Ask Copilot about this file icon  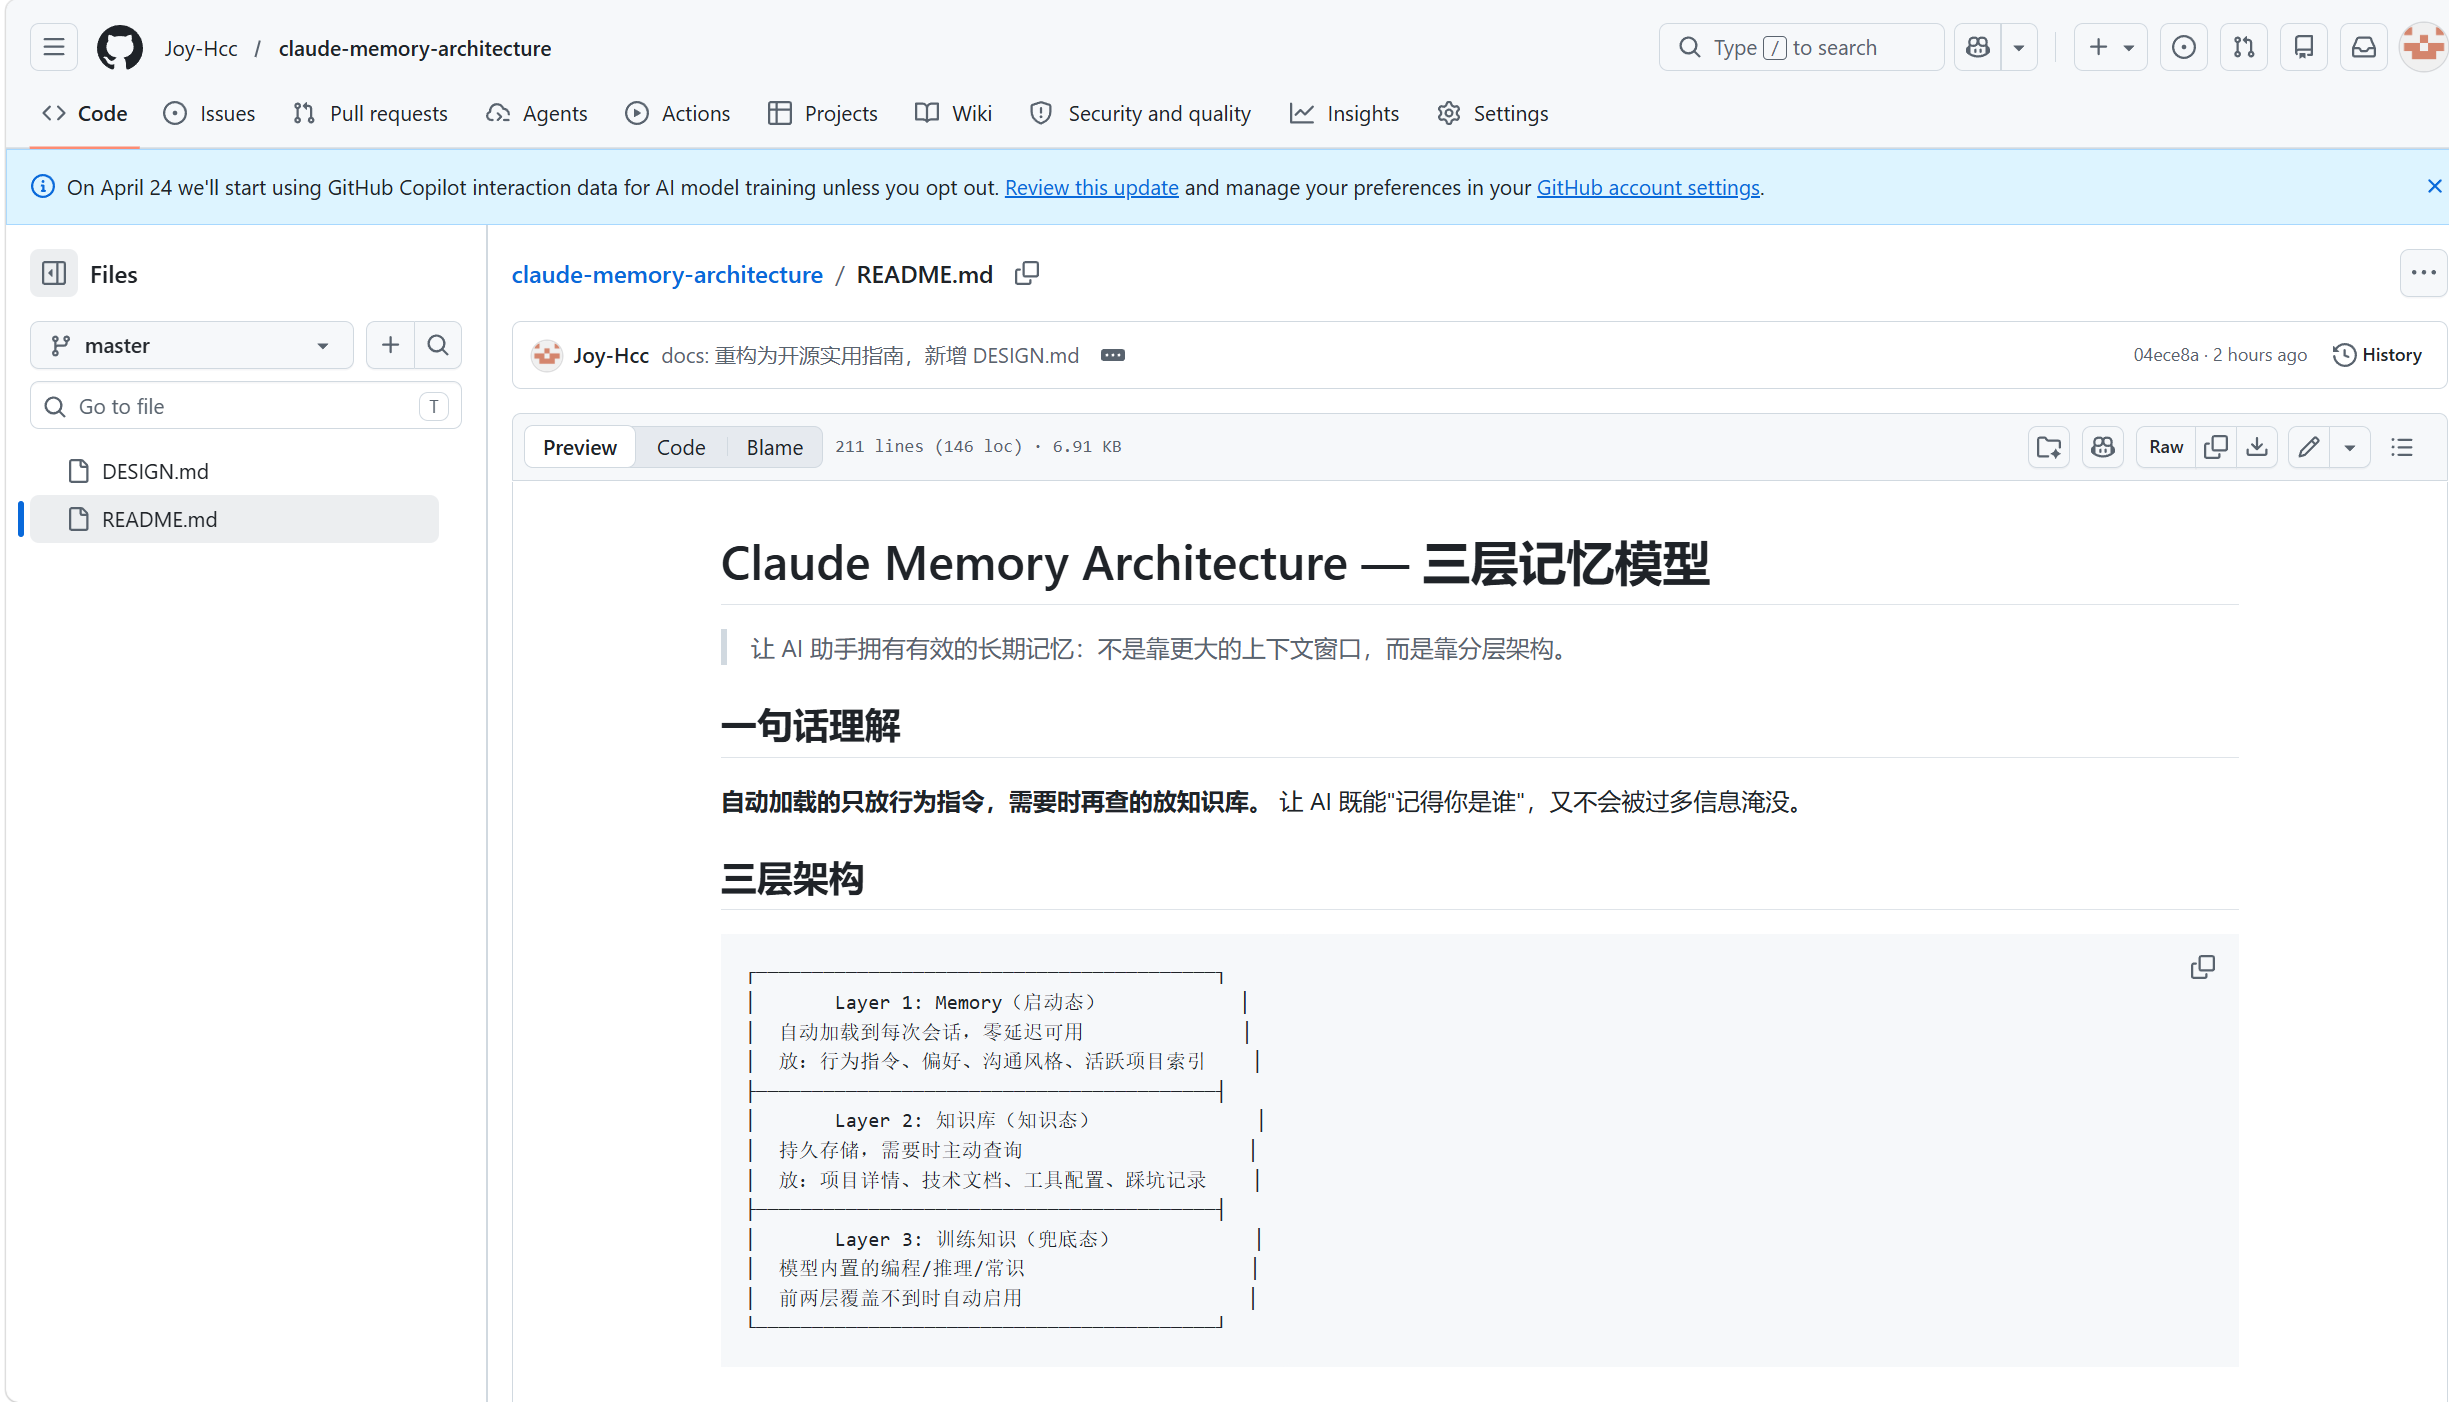2103,447
